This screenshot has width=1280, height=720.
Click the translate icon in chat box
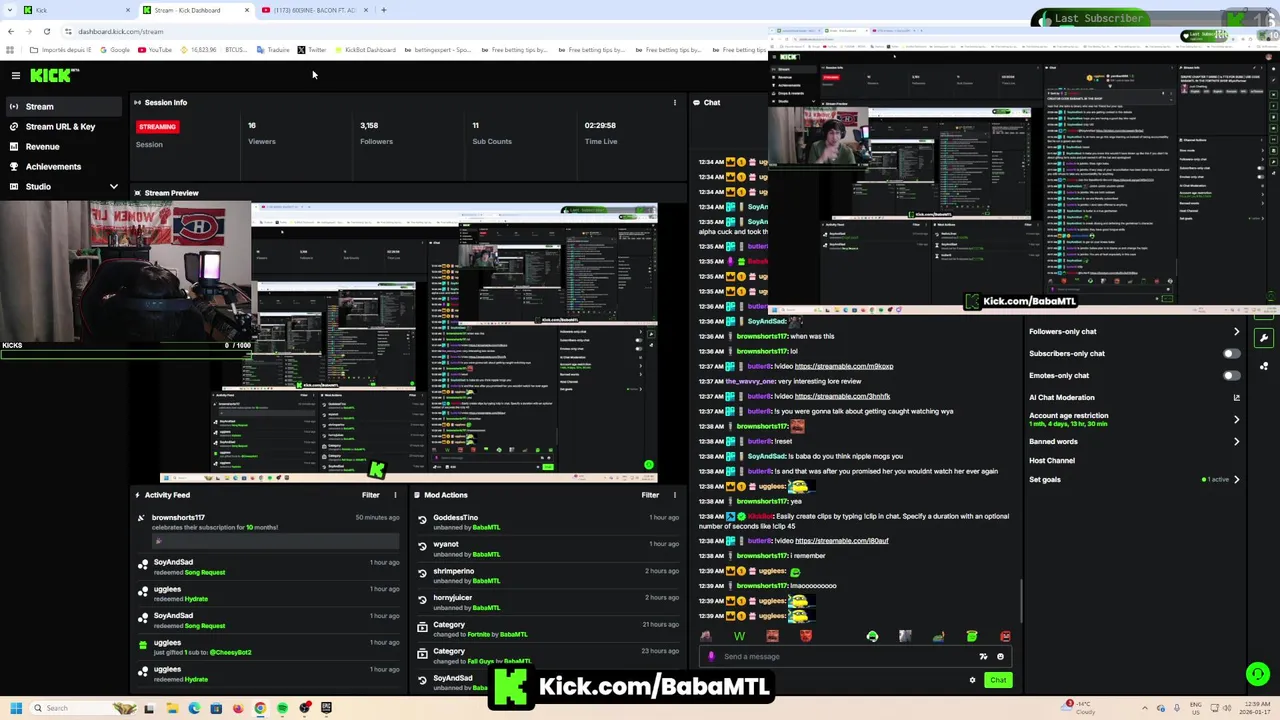[x=983, y=657]
